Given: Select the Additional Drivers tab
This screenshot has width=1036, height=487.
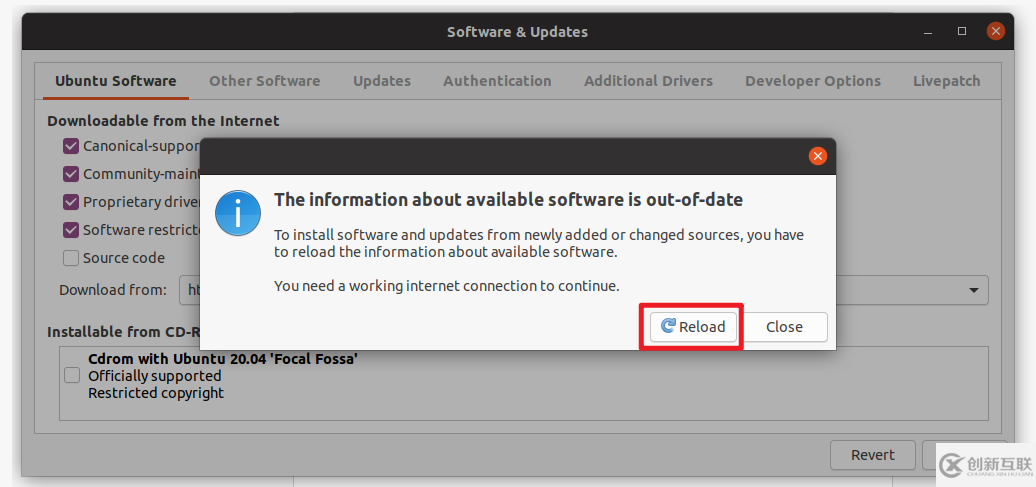Looking at the screenshot, I should pyautogui.click(x=648, y=81).
